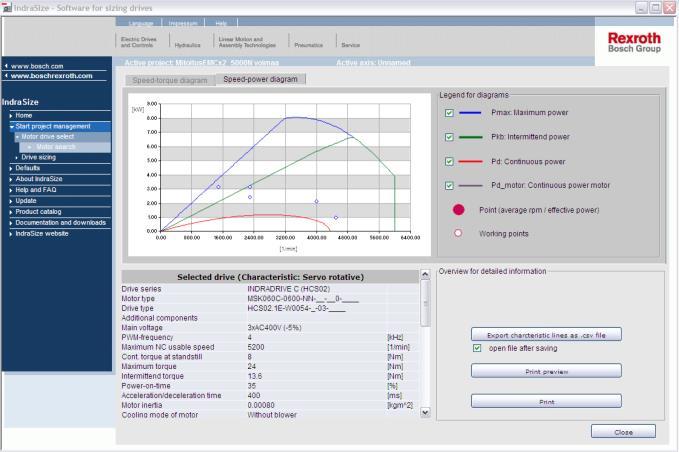679x452 pixels.
Task: Open the Impressum menu
Action: point(183,23)
